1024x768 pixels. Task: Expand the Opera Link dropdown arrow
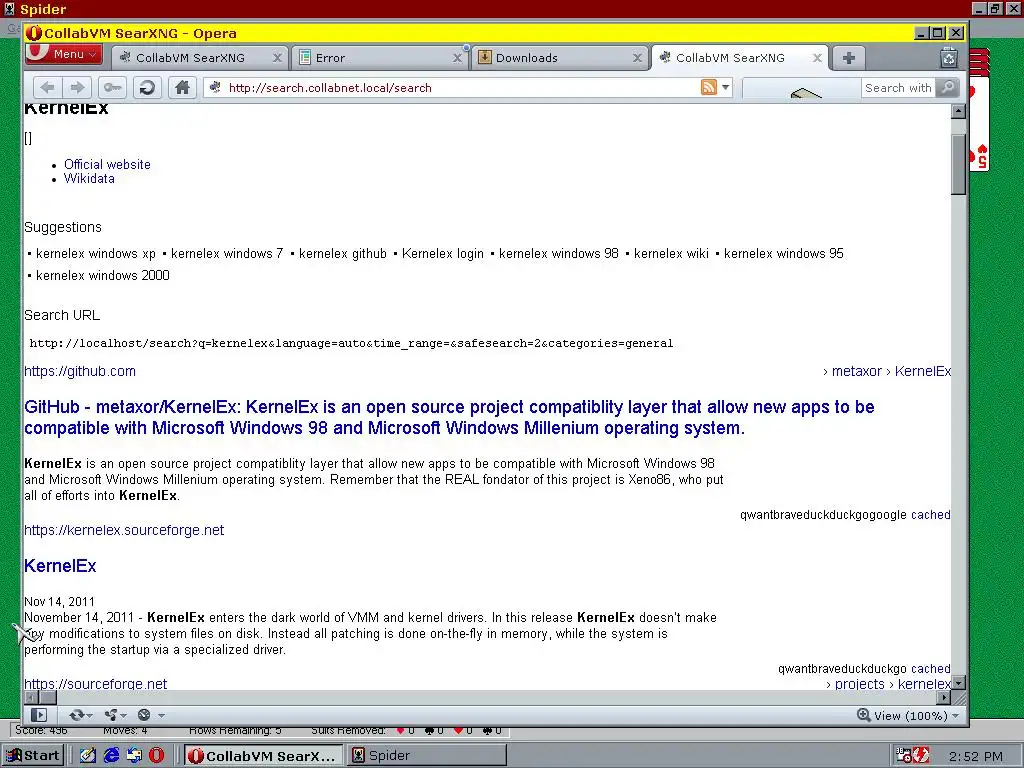pyautogui.click(x=89, y=716)
